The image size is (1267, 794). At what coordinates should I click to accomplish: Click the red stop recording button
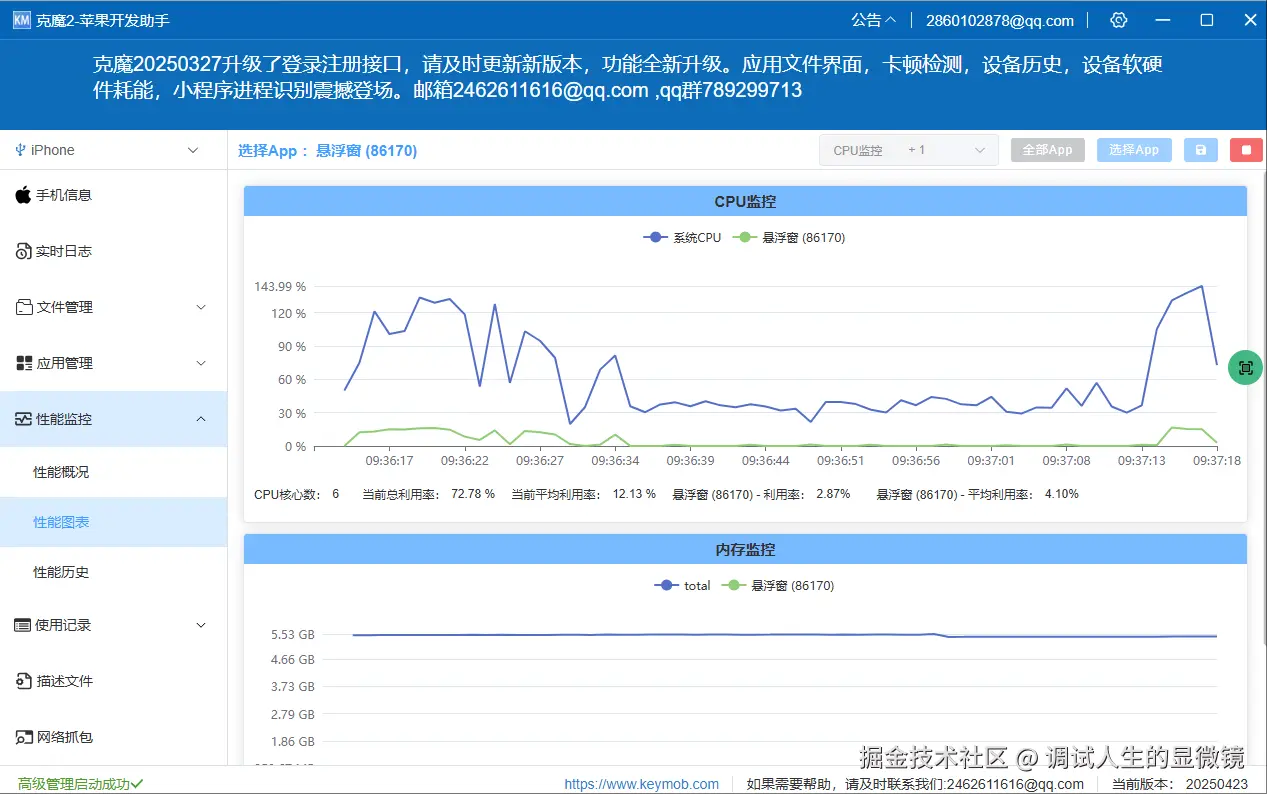(1246, 150)
